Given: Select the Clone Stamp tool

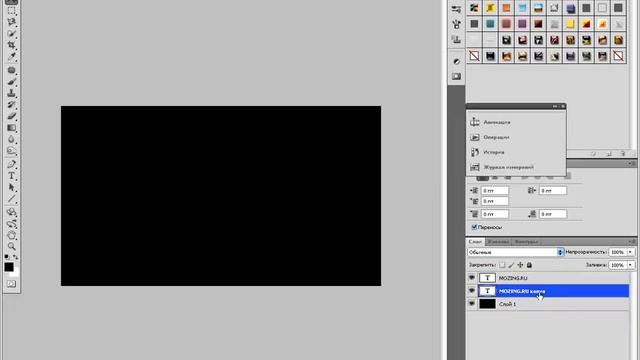Looking at the screenshot, I should [x=11, y=93].
